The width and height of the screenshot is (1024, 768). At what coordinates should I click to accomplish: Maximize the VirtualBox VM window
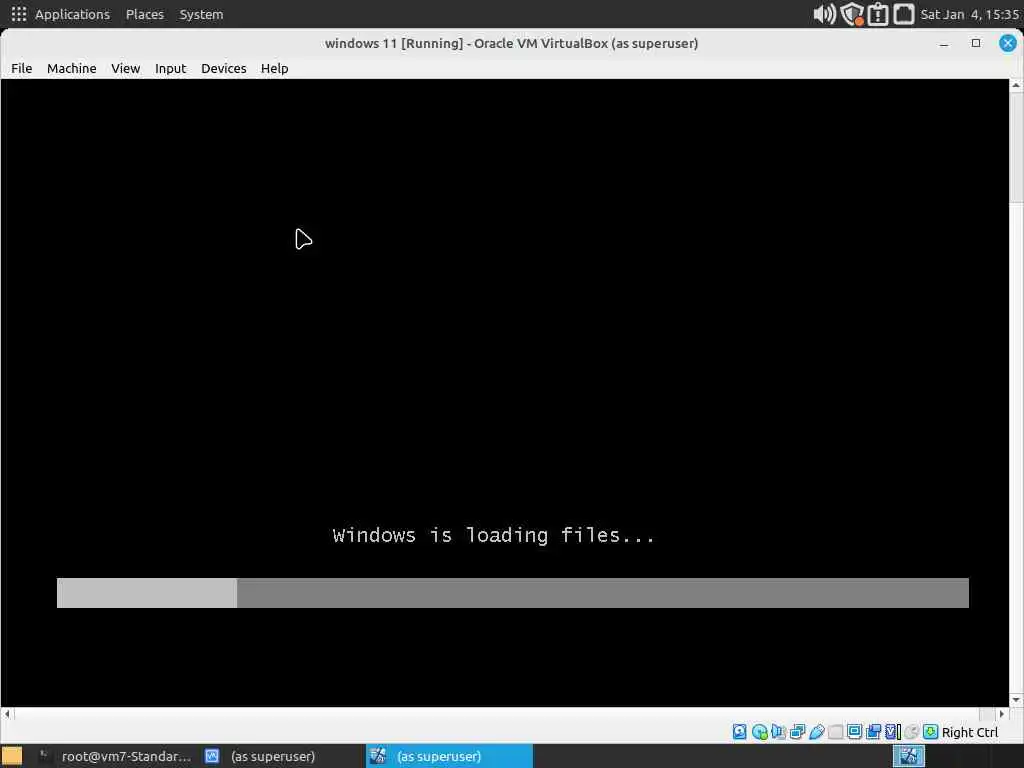(x=976, y=43)
